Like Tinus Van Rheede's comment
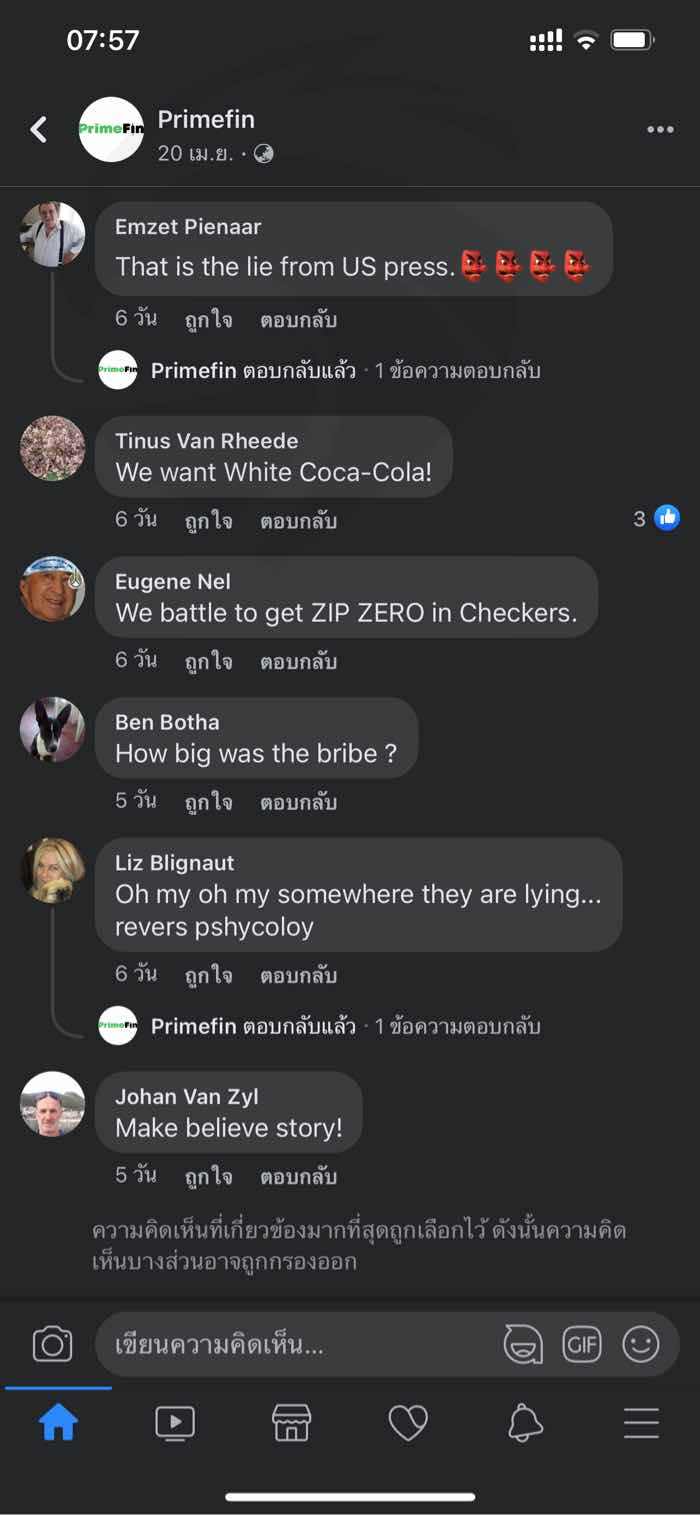The height and width of the screenshot is (1515, 700). [209, 521]
